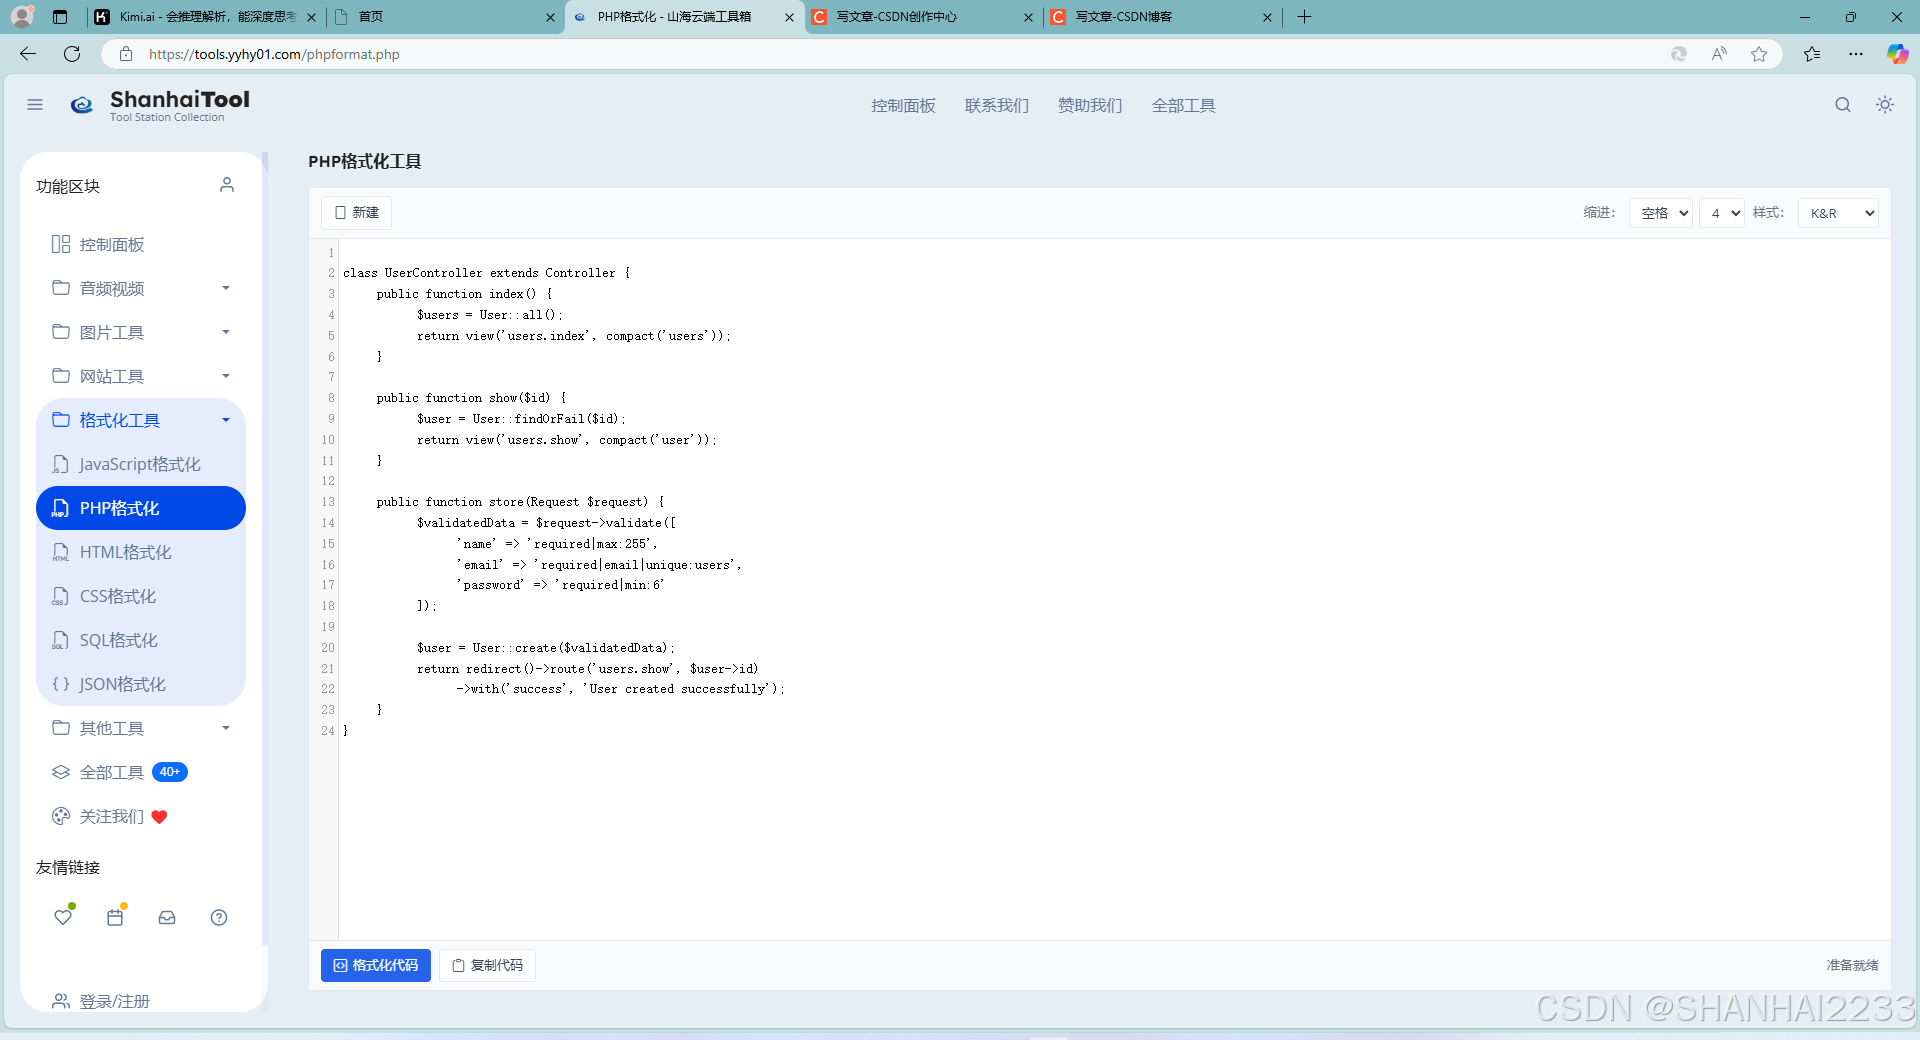Add page to favorites star icon
This screenshot has height=1040, width=1920.
click(1759, 54)
